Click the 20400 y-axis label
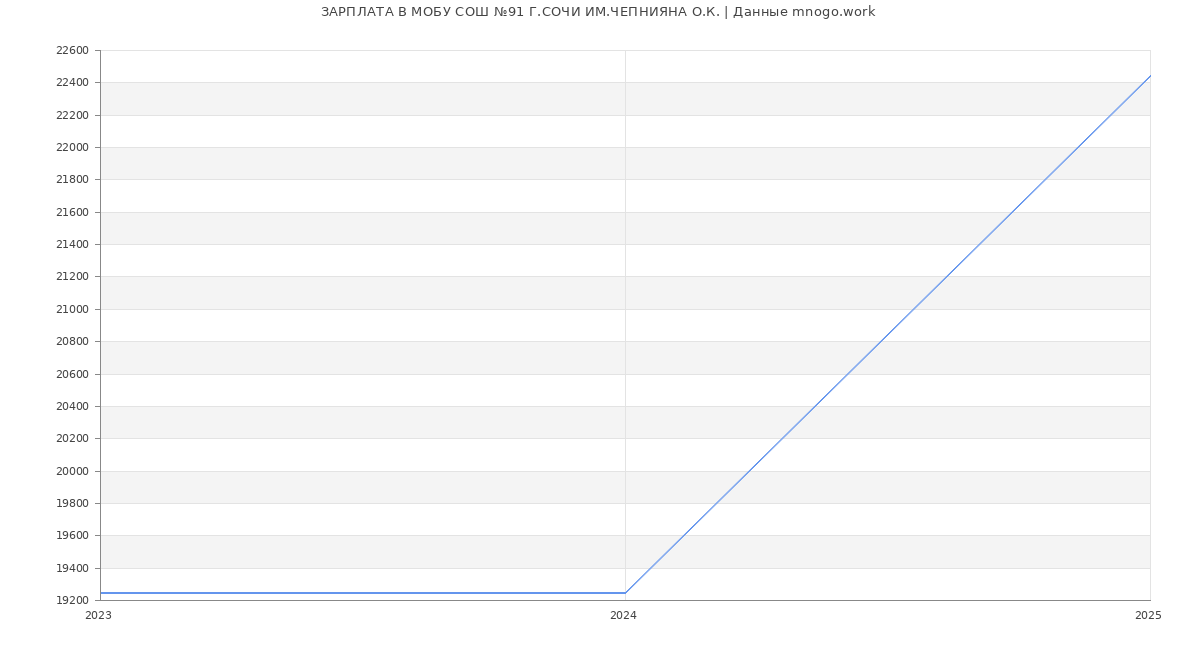This screenshot has height=650, width=1200. click(72, 406)
